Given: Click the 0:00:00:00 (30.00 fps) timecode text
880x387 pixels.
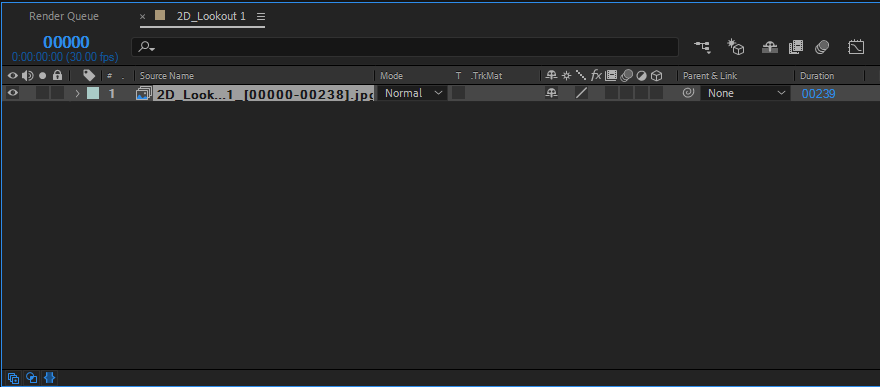Looking at the screenshot, I should tap(65, 57).
